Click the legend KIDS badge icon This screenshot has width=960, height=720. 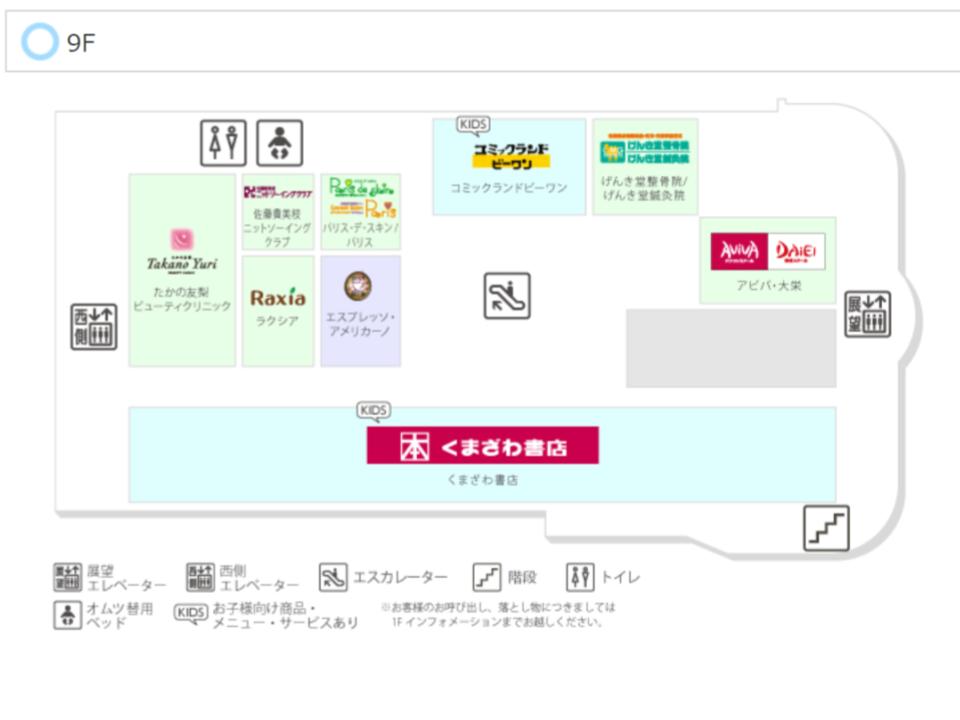191,613
